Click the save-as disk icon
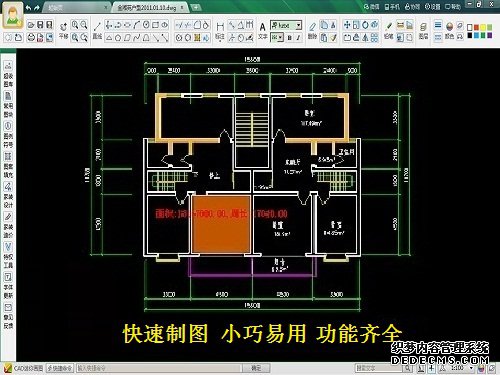This screenshot has height=375, width=500. pos(49,25)
